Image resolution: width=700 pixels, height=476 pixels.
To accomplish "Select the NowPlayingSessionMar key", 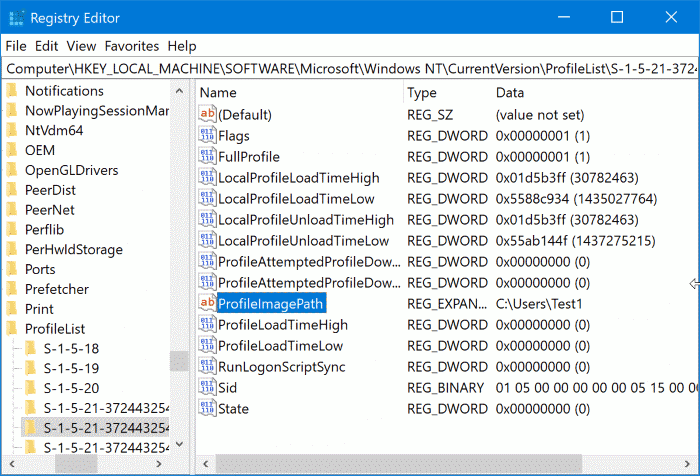I will [x=97, y=111].
